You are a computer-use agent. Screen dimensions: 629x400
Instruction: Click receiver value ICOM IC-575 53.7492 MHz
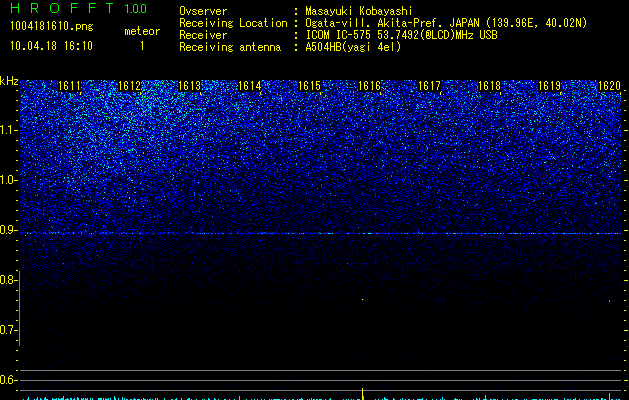click(401, 35)
